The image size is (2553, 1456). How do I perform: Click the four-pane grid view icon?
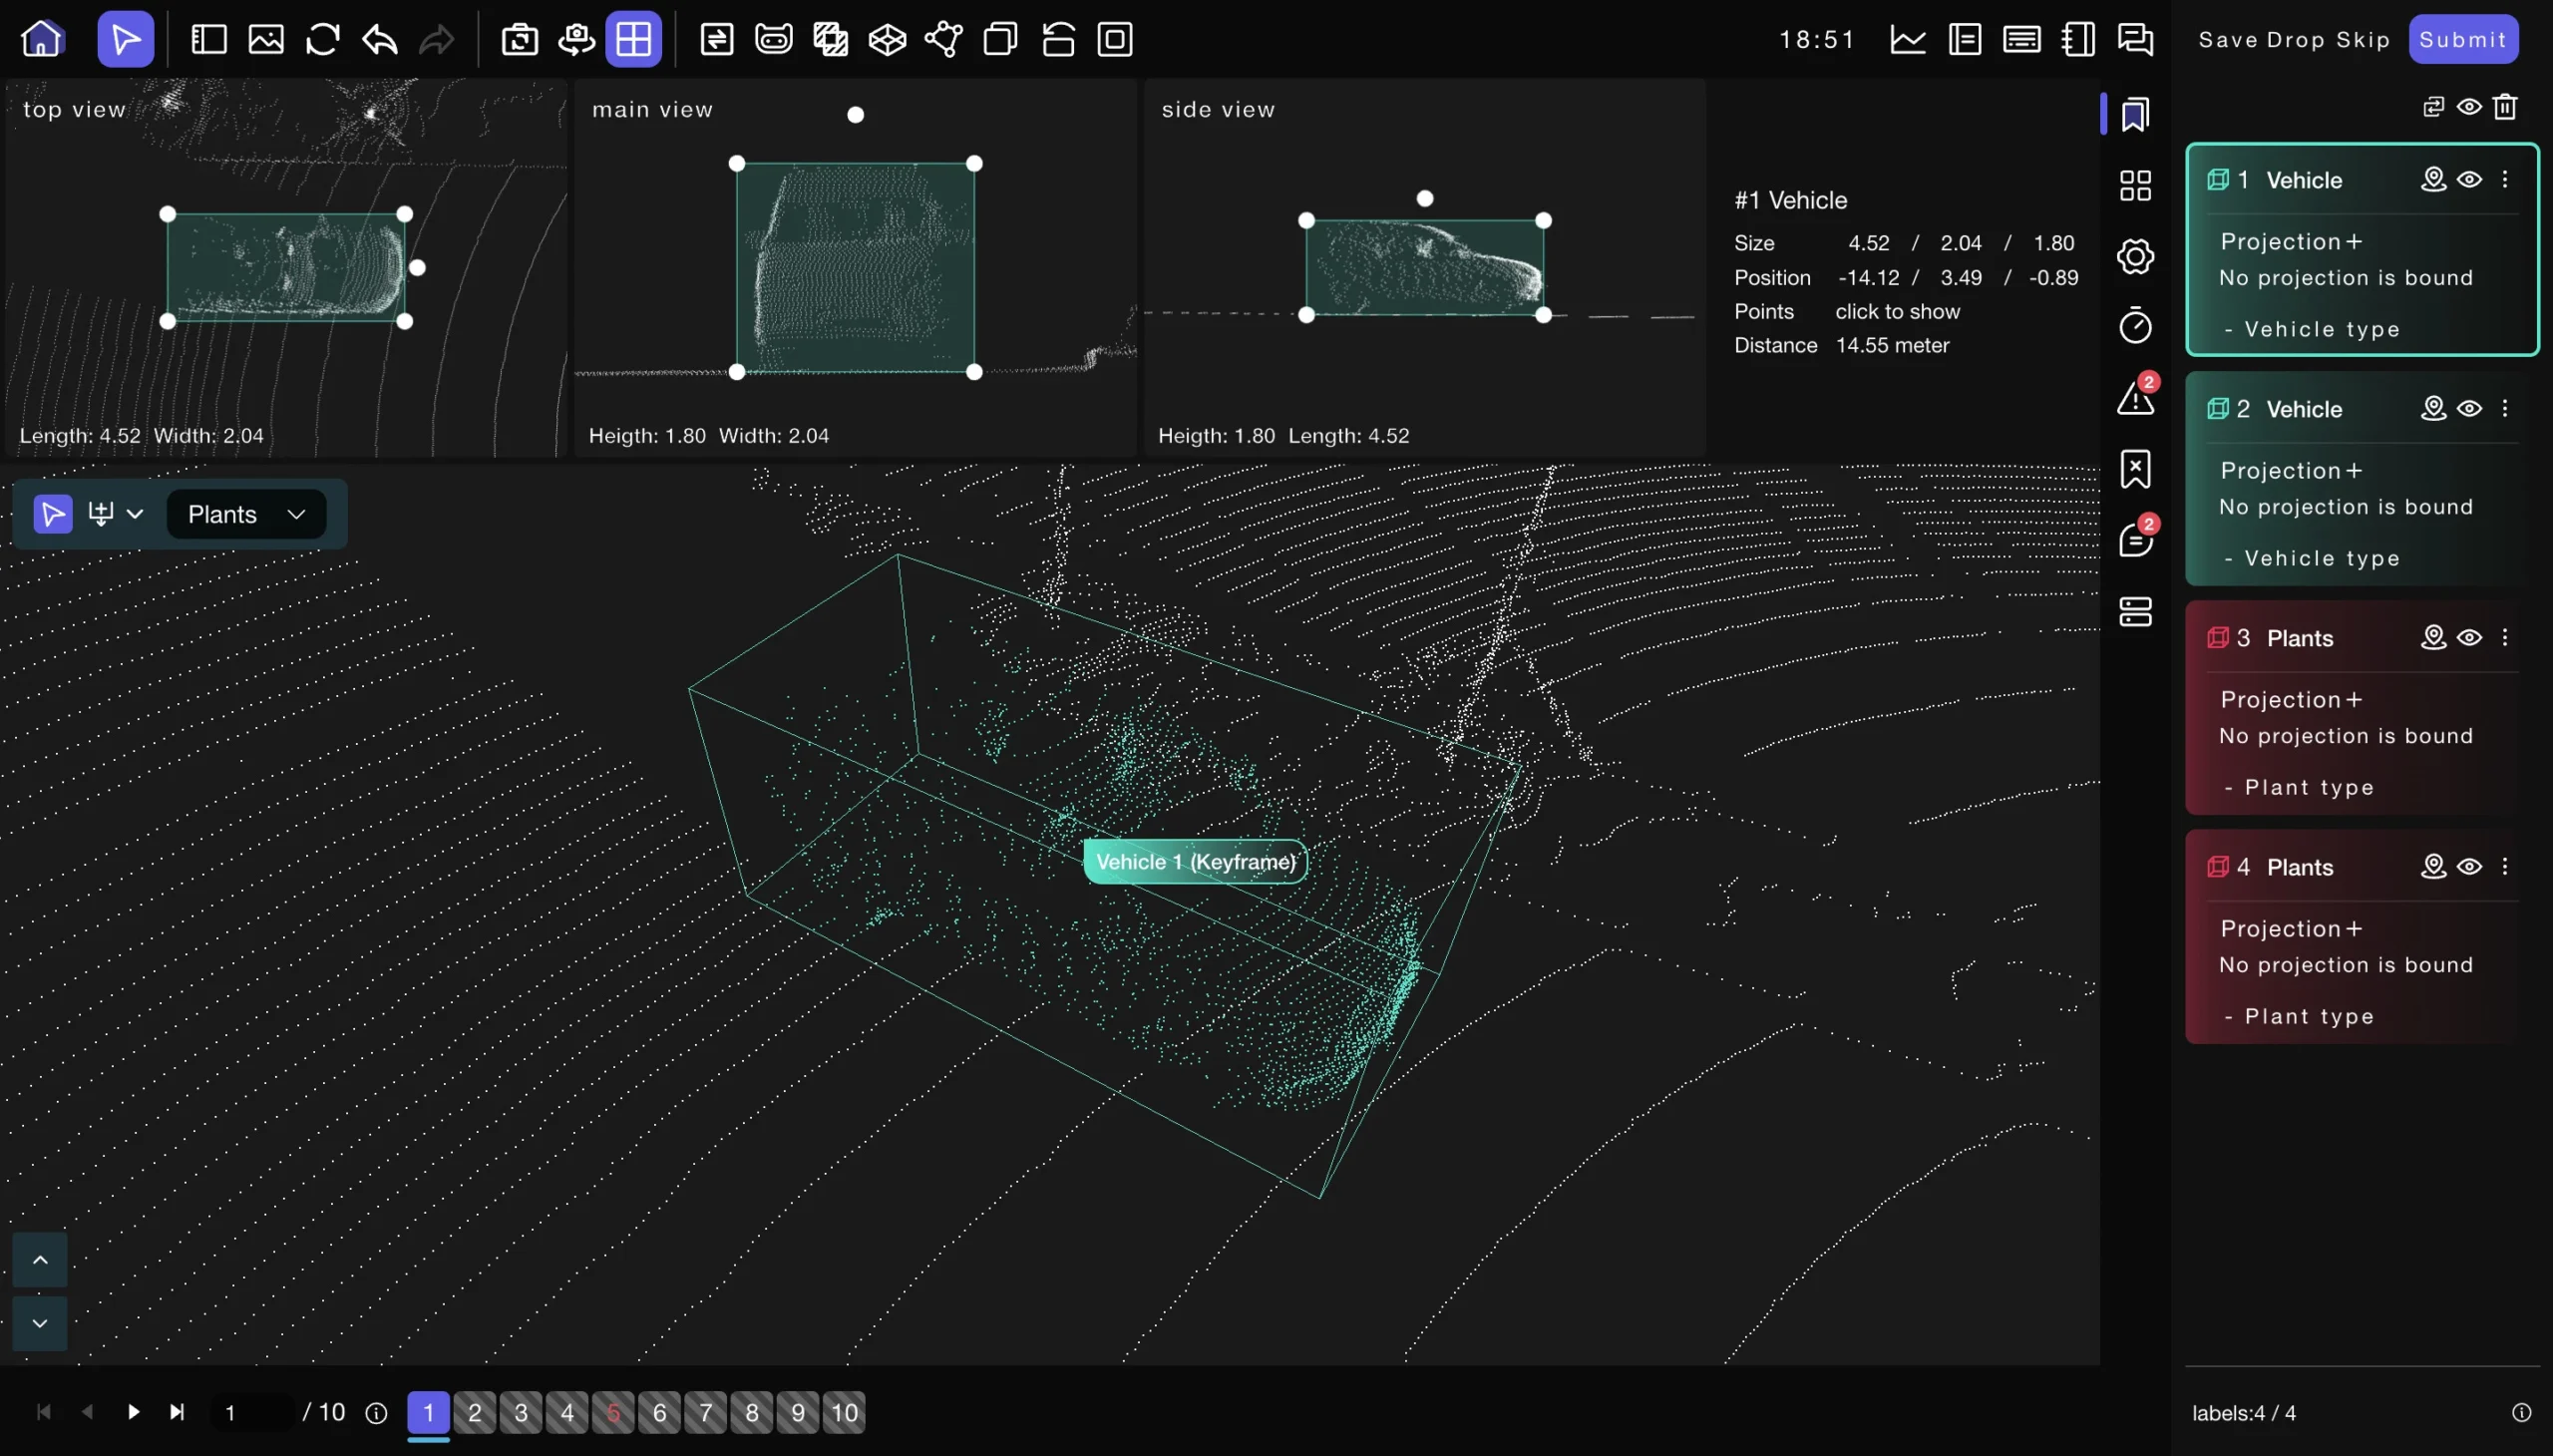pyautogui.click(x=633, y=39)
